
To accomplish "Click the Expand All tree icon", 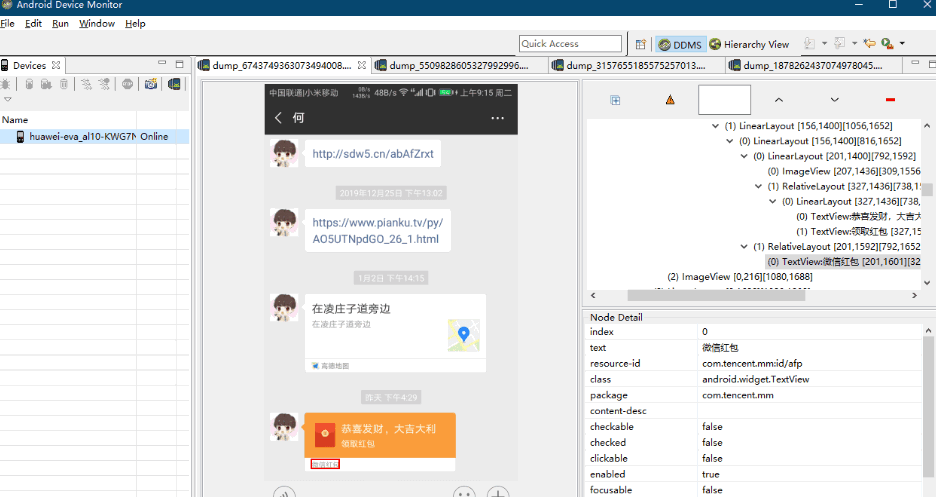I will (x=615, y=100).
